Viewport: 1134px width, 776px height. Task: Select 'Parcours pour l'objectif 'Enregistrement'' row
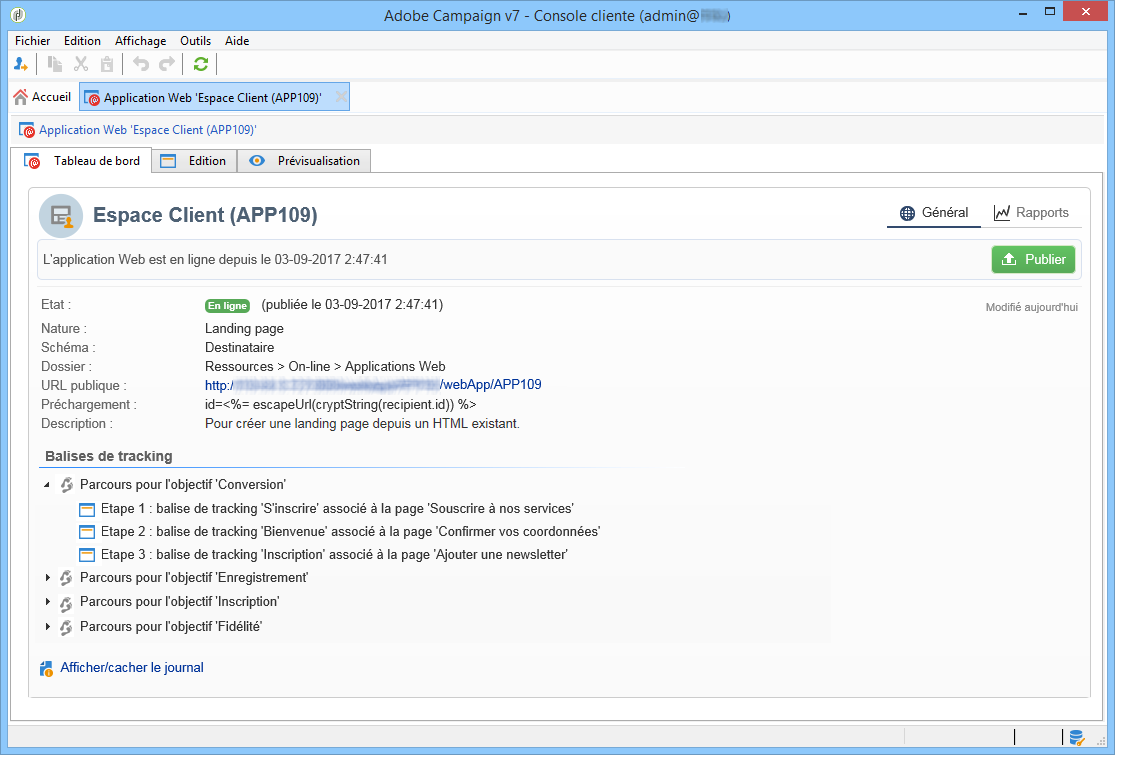click(x=194, y=578)
